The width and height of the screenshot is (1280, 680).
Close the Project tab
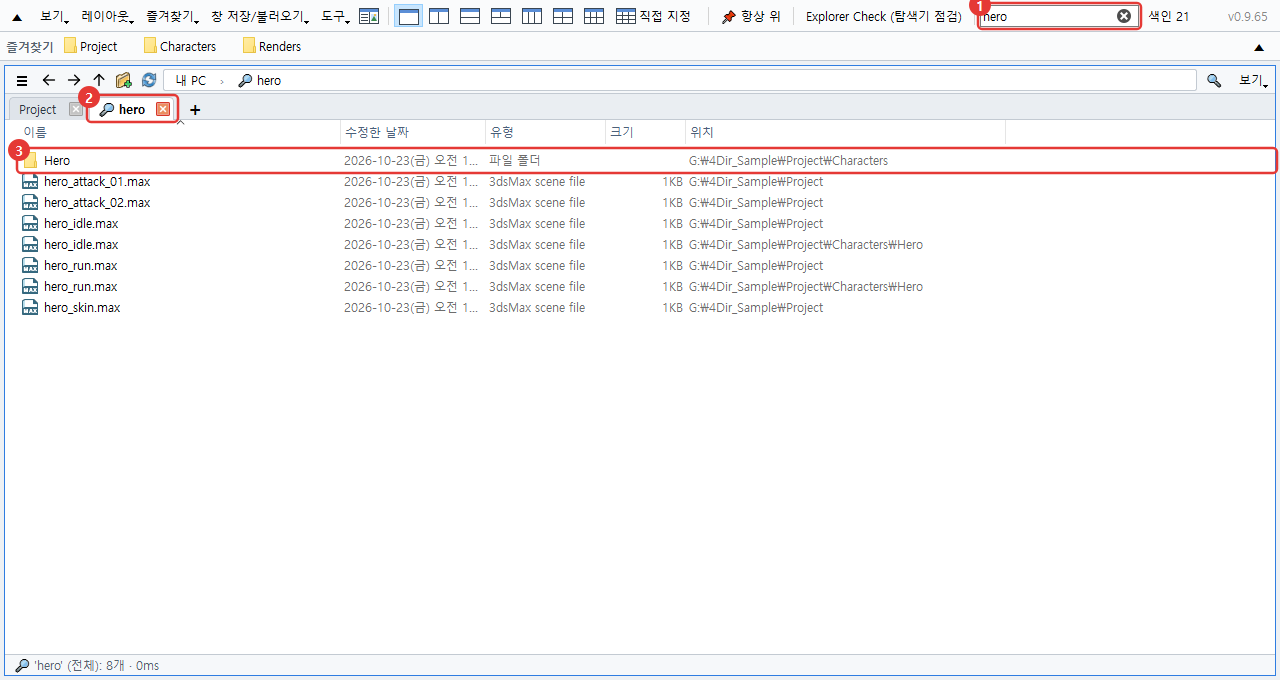pos(76,109)
